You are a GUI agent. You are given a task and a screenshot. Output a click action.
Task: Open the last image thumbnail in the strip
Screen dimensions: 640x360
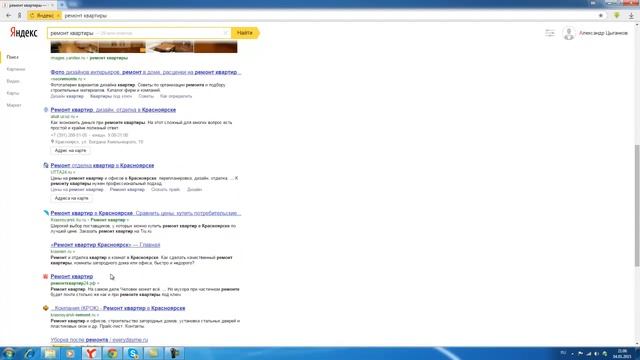point(216,47)
